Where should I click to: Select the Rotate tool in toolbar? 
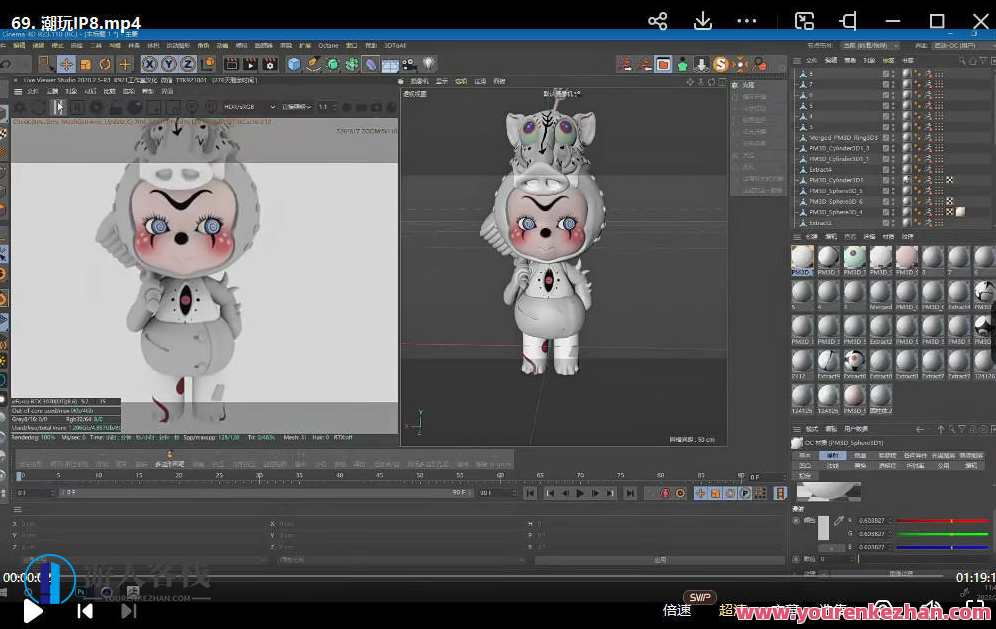104,64
